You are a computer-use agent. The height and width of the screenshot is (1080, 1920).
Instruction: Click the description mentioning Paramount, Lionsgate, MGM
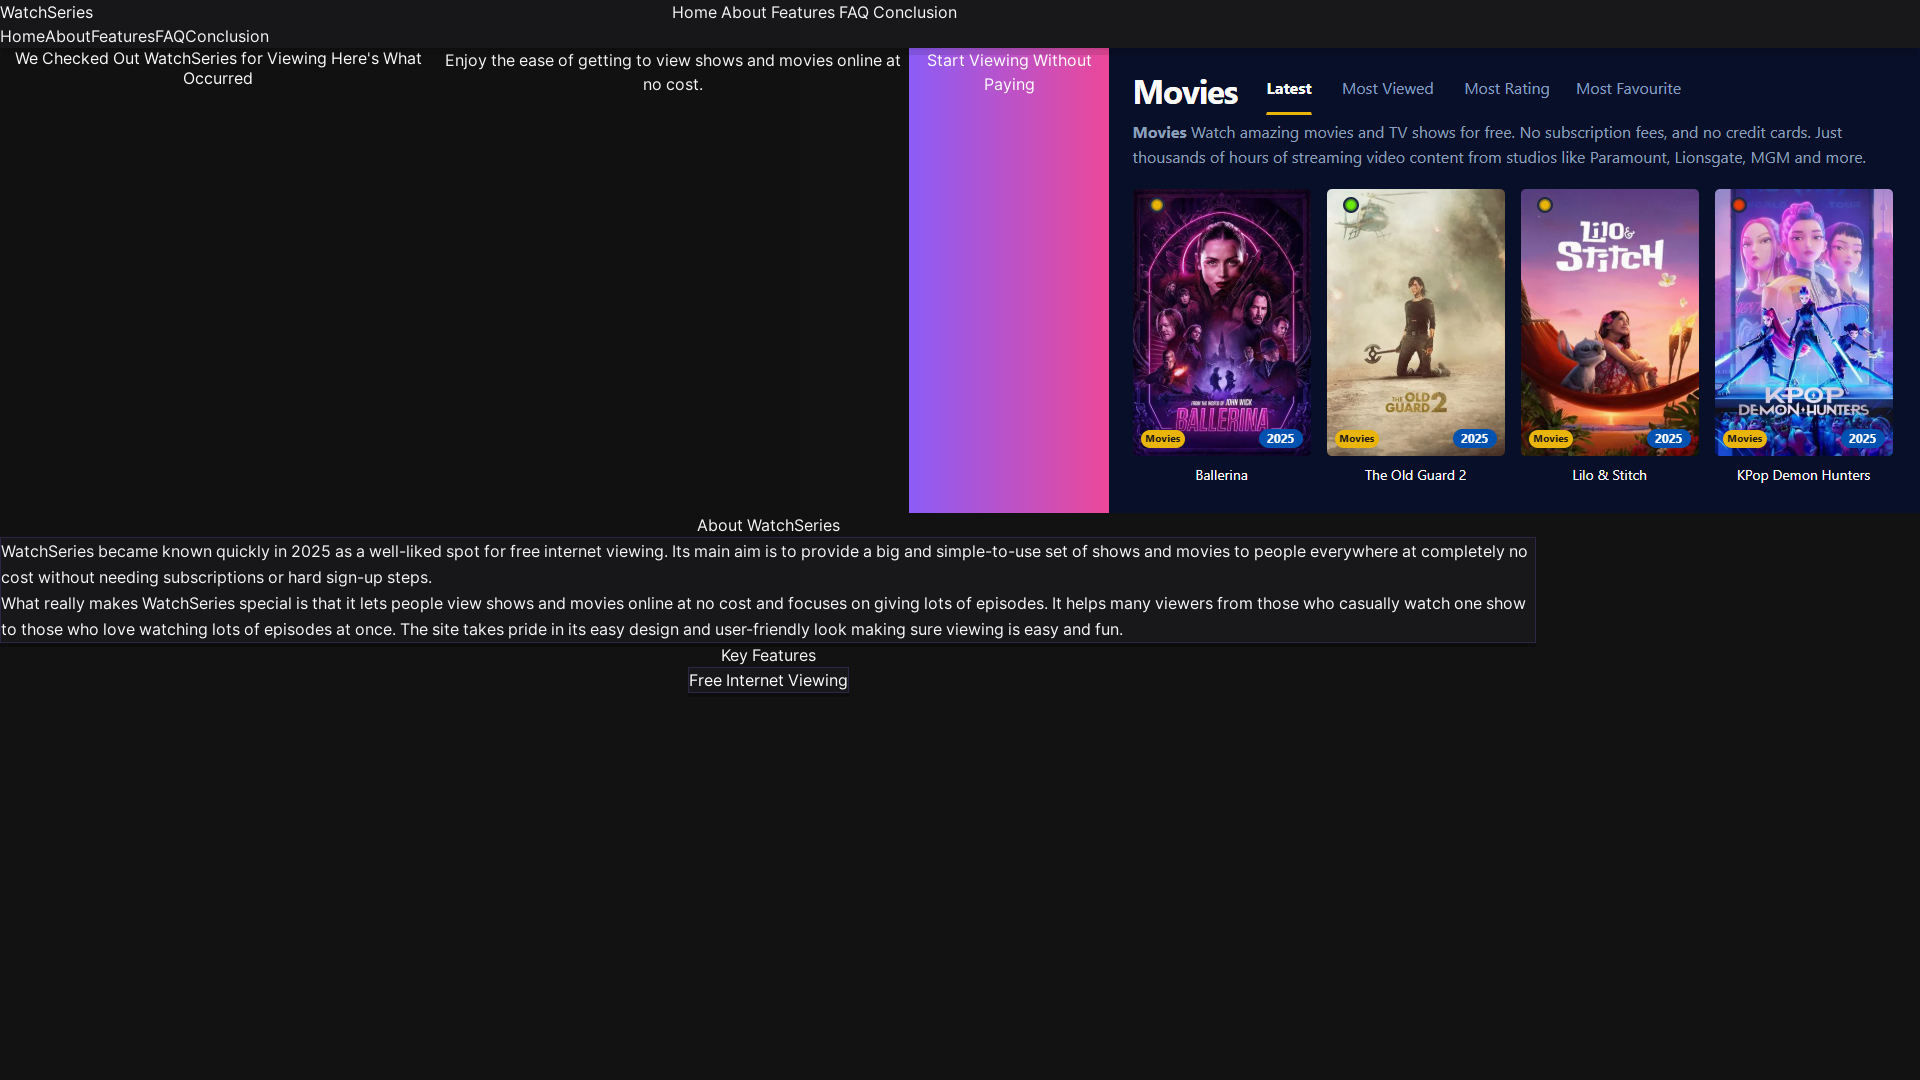click(x=1499, y=145)
